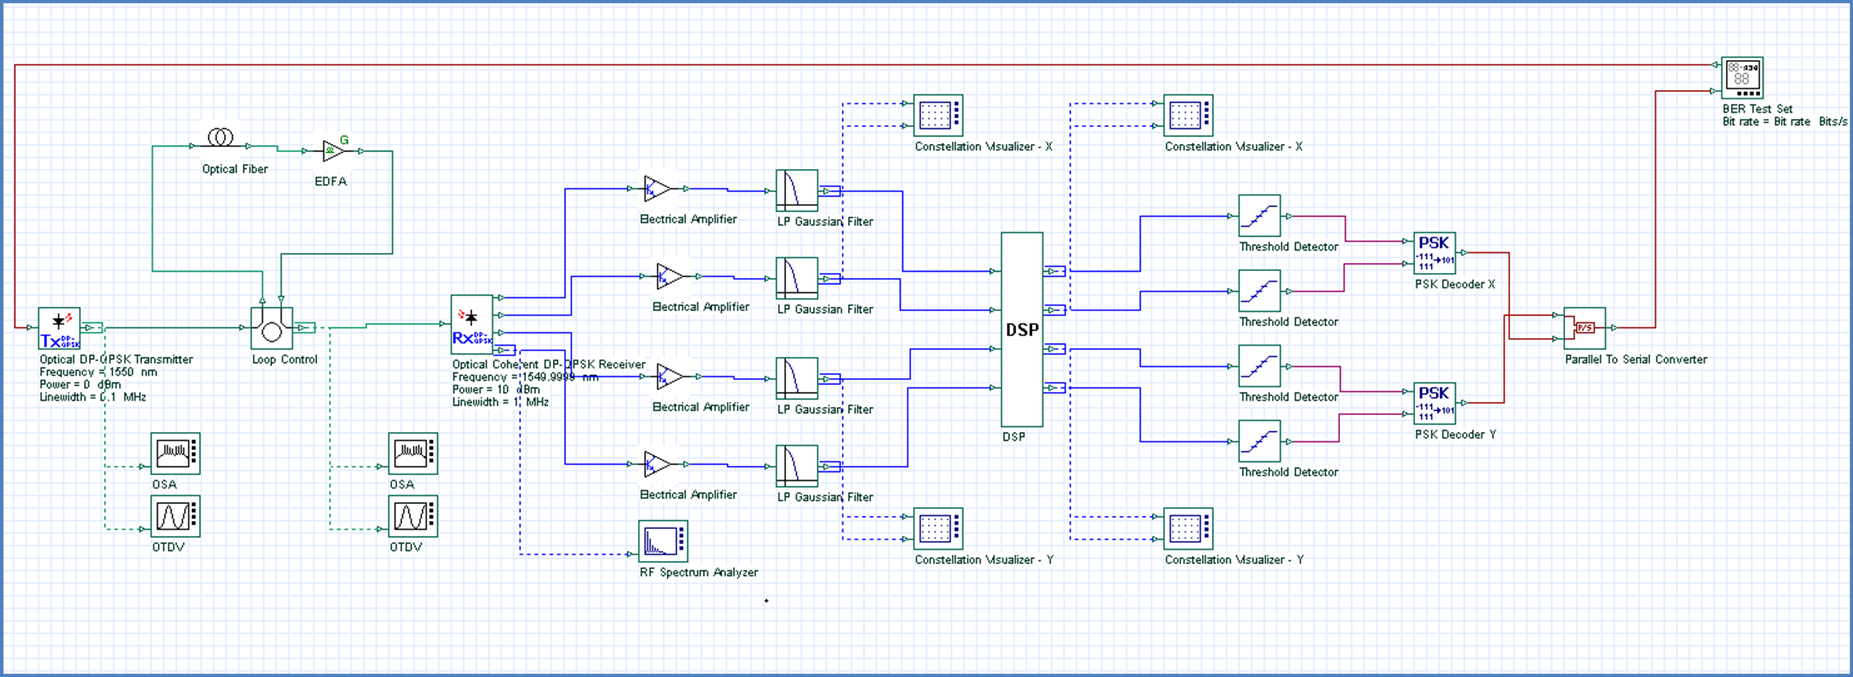Click the 'Optical DP-QPSK Transmitter' label
Screen dimensions: 1853x677
pos(116,360)
